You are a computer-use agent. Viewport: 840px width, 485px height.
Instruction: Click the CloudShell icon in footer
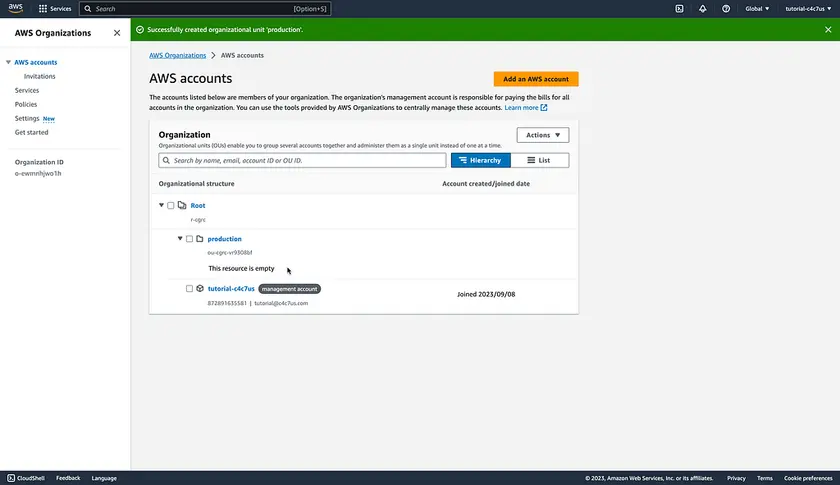pyautogui.click(x=11, y=478)
